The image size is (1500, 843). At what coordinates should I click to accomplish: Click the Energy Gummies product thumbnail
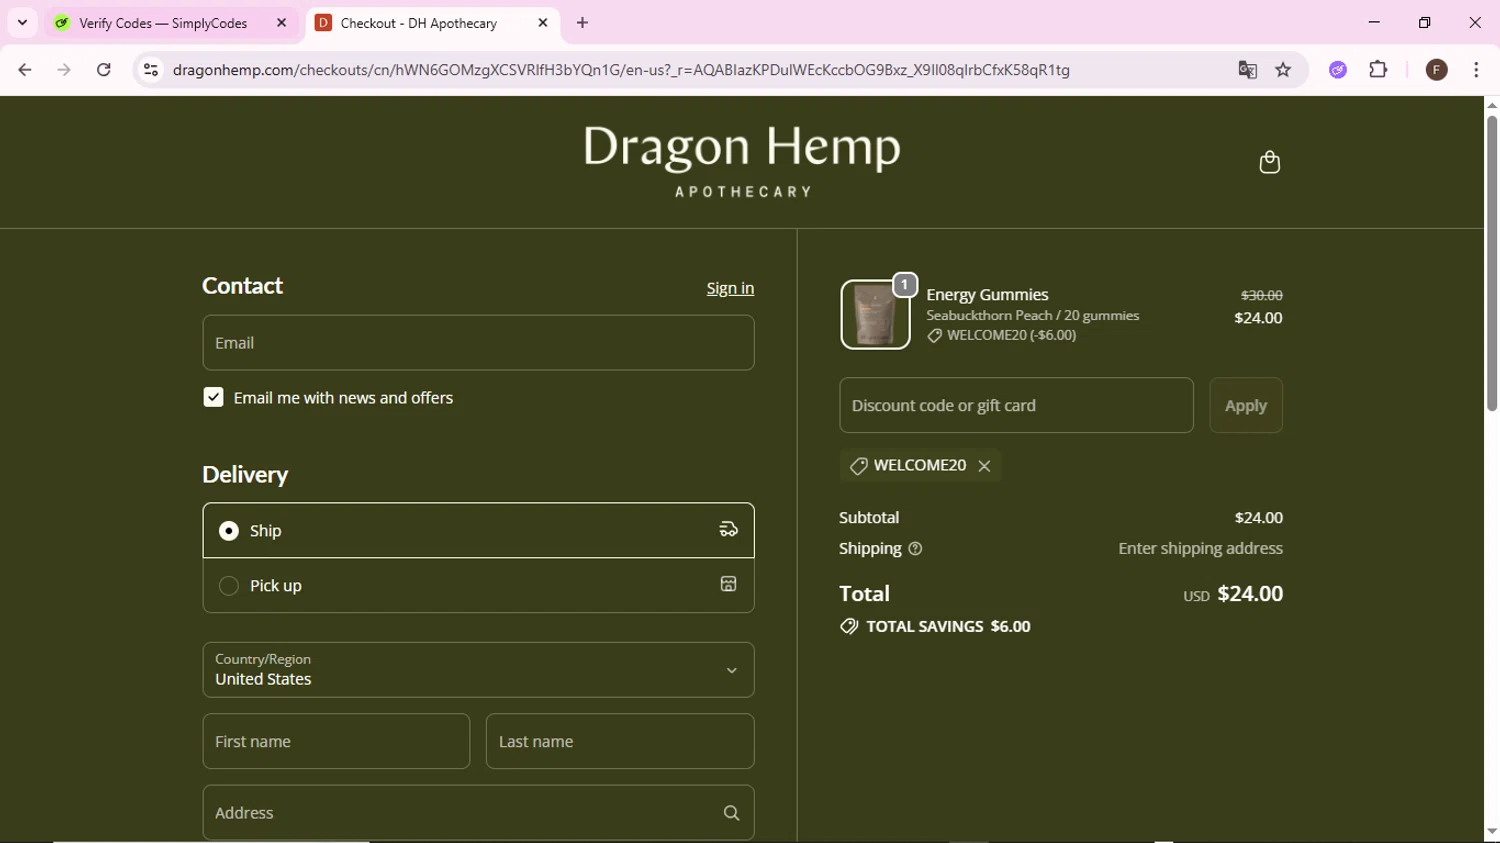tap(875, 314)
